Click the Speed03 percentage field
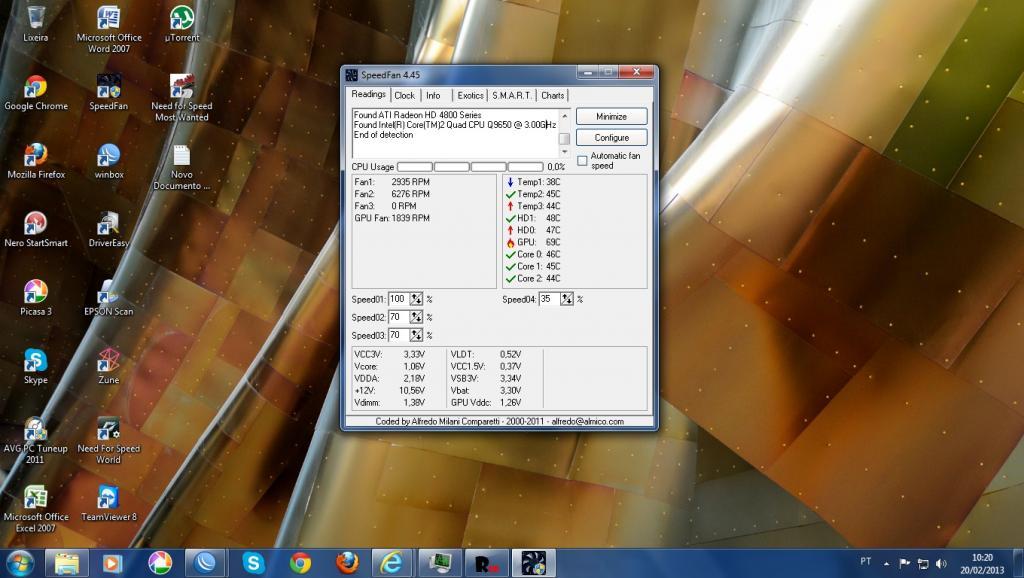Screen dimensions: 1024x578 398,335
